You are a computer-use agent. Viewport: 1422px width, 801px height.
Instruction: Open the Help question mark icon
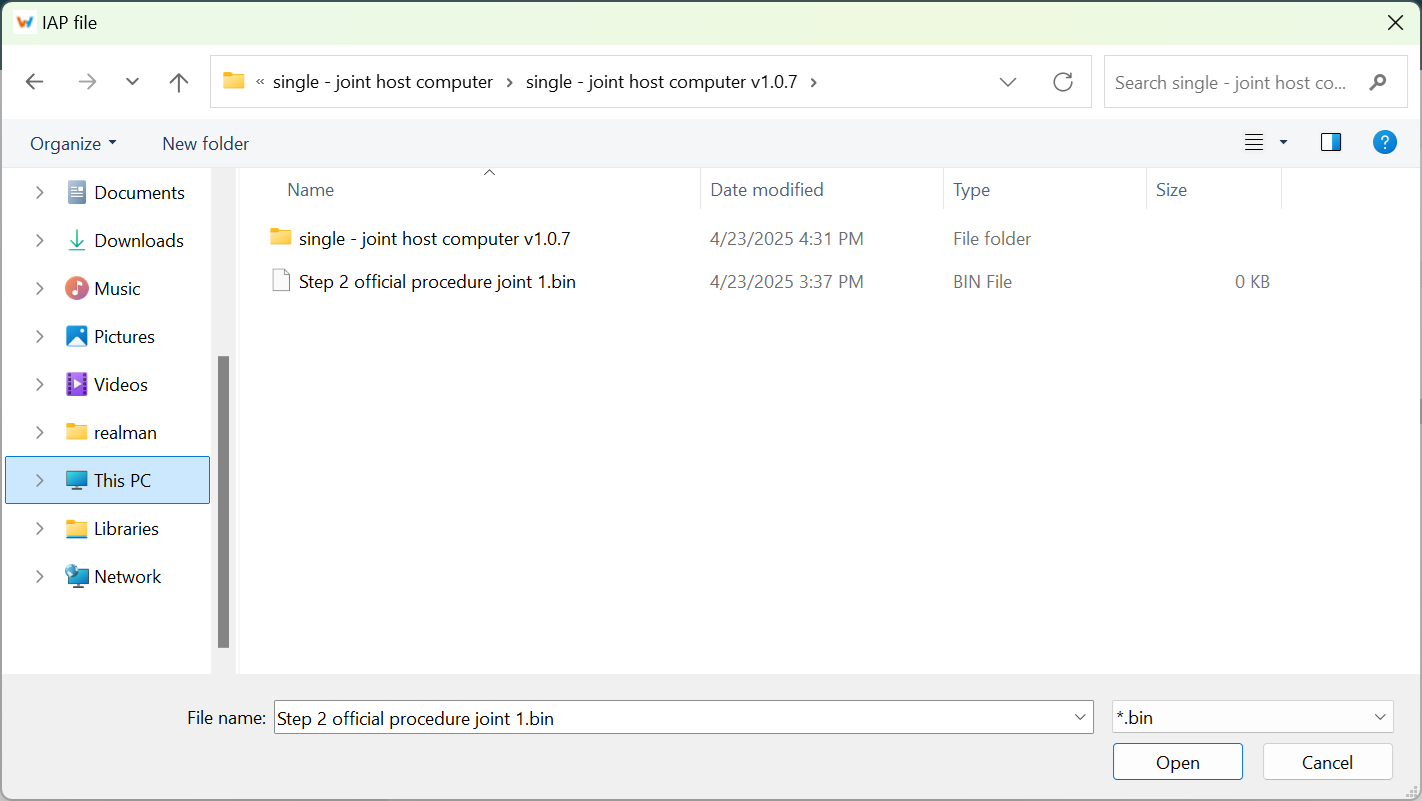click(1384, 143)
